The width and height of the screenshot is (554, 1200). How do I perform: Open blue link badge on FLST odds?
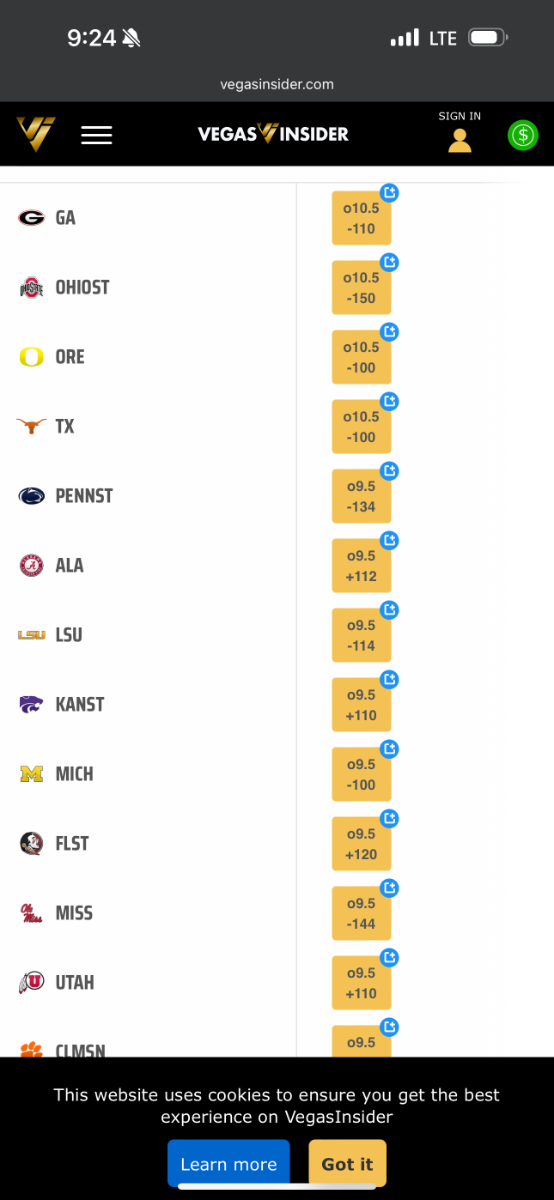click(x=390, y=818)
